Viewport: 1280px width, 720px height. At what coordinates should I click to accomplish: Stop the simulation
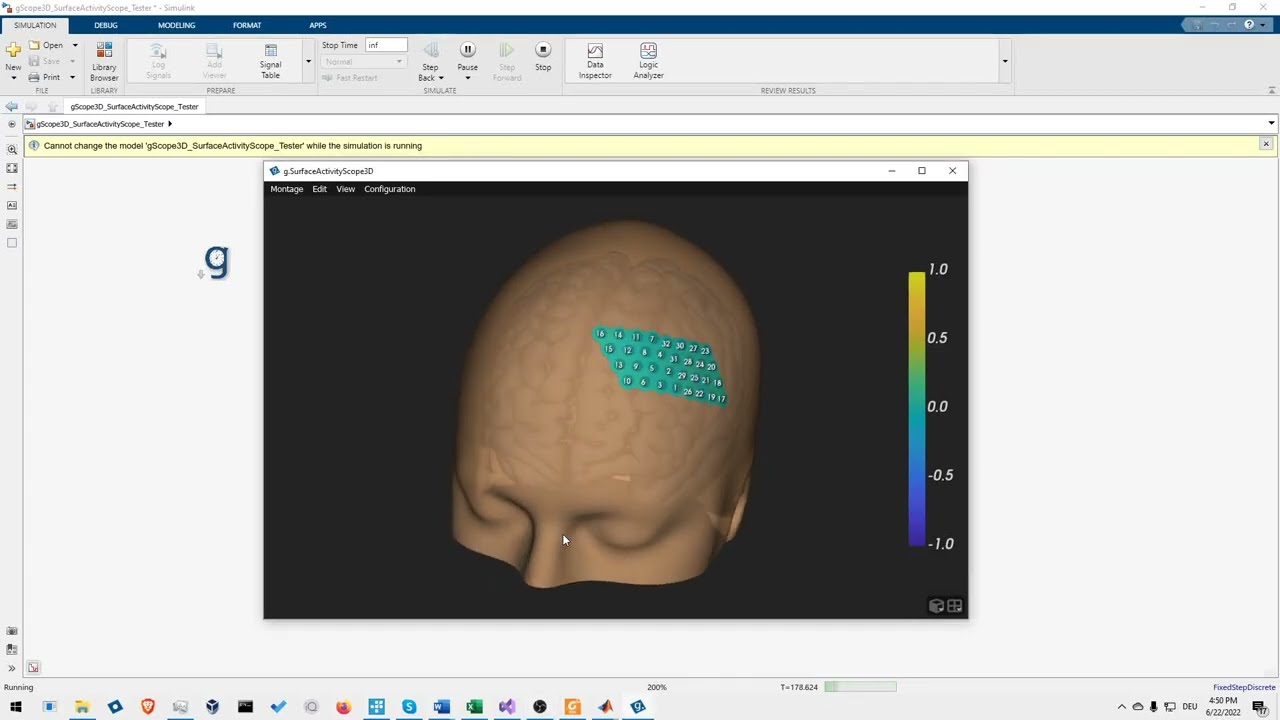click(x=543, y=57)
